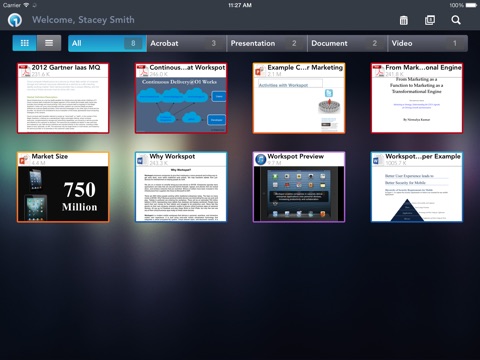The width and height of the screenshot is (480, 360).
Task: Open Example Marketing presentation thumbnail
Action: 299,98
